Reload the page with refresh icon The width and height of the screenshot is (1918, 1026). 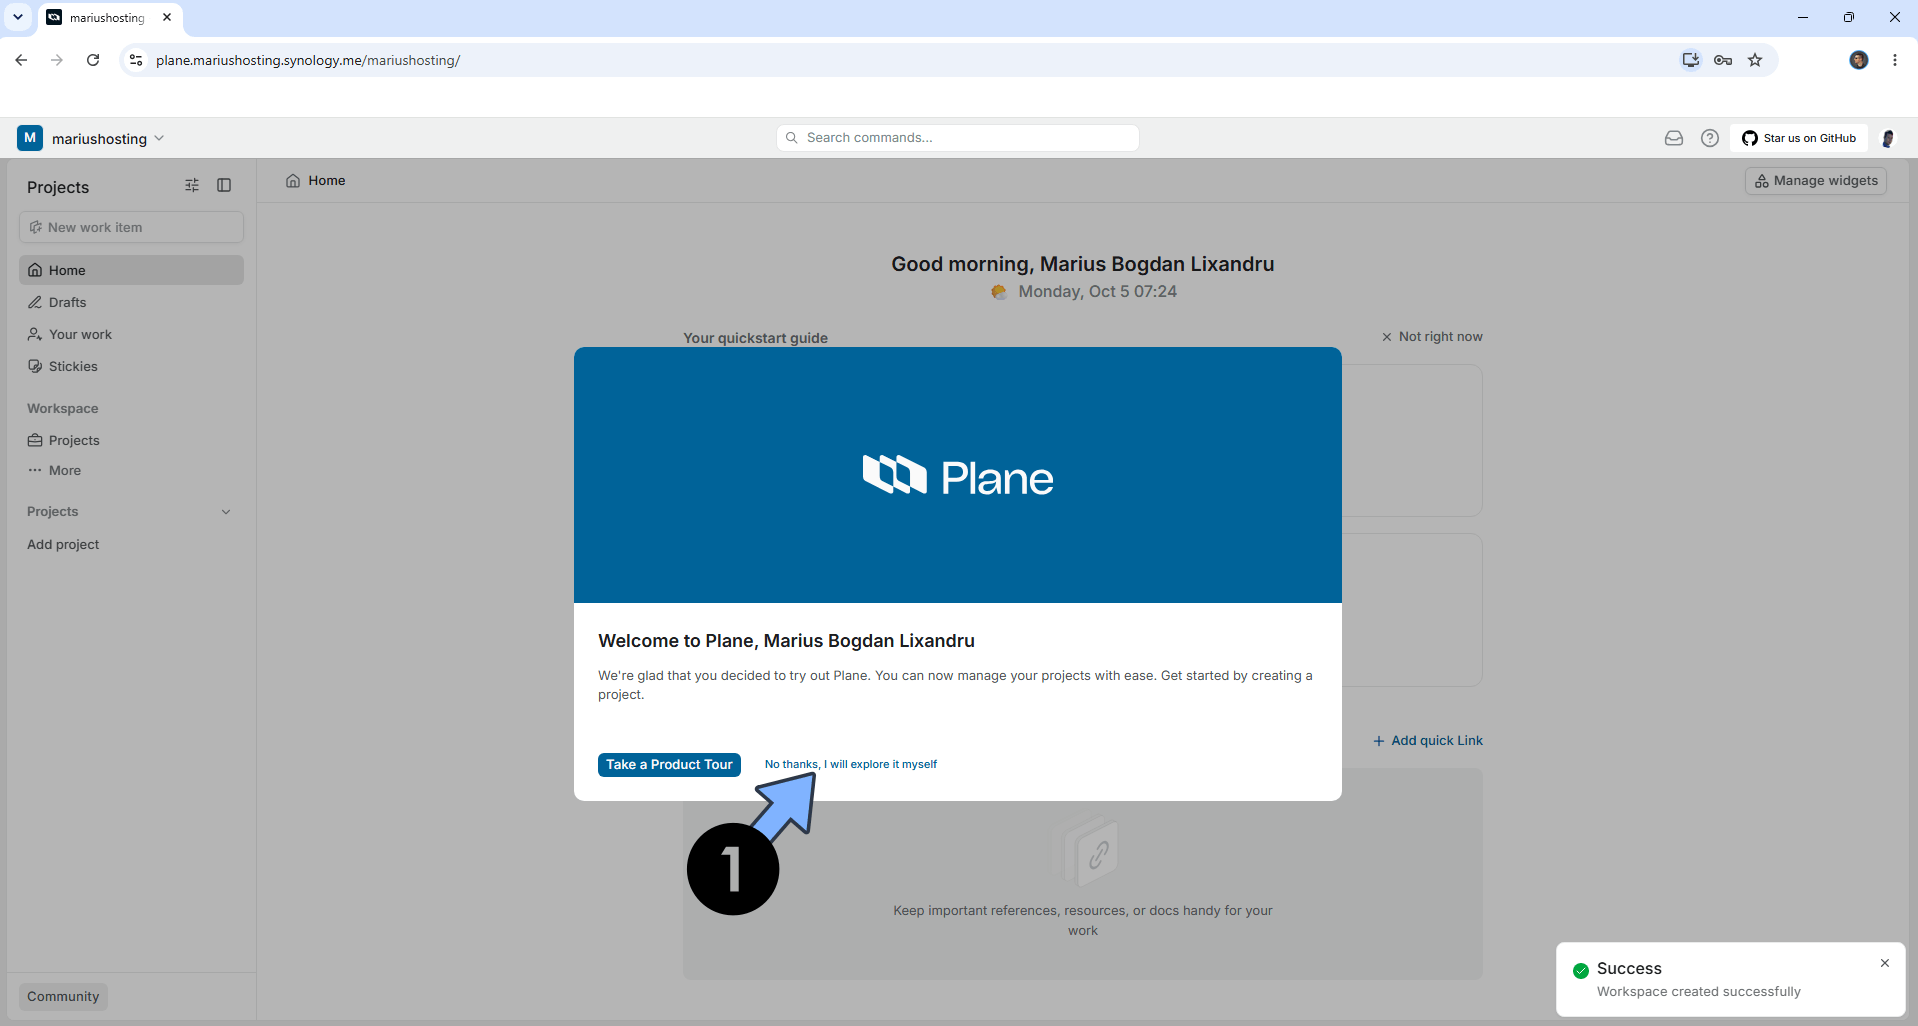click(x=93, y=60)
